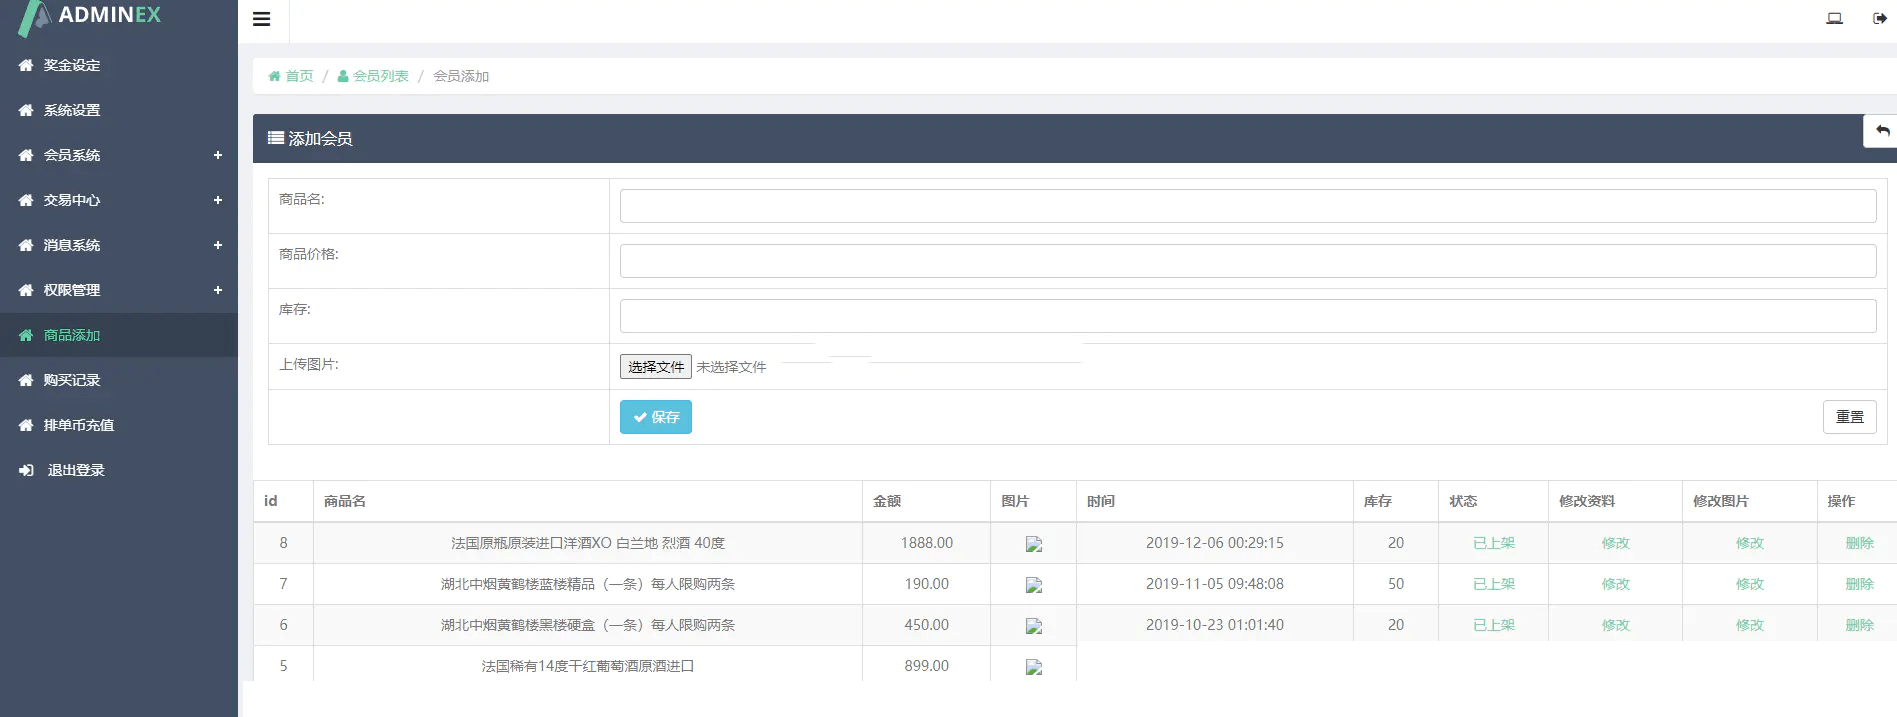
Task: Click the home icon beside 系统设置
Action: click(26, 110)
